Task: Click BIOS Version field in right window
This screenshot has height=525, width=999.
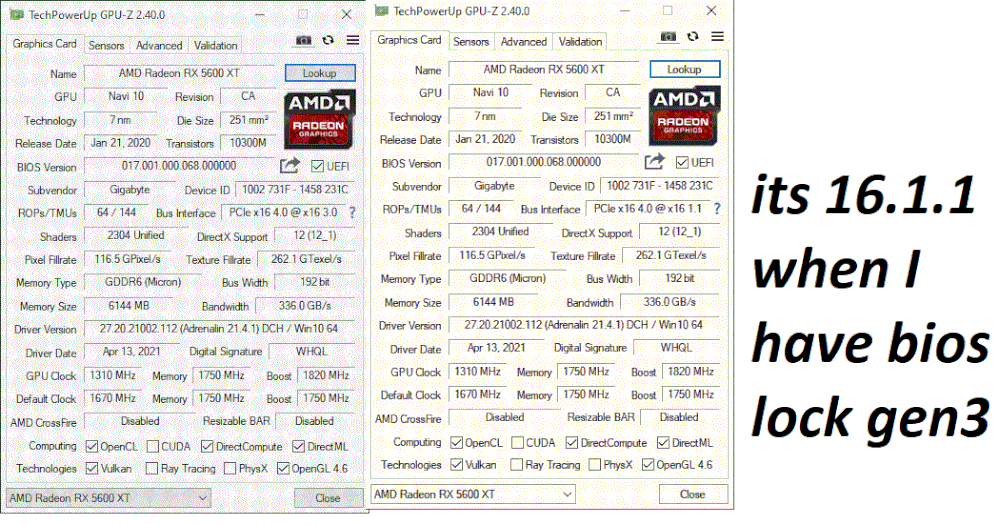Action: click(x=543, y=162)
